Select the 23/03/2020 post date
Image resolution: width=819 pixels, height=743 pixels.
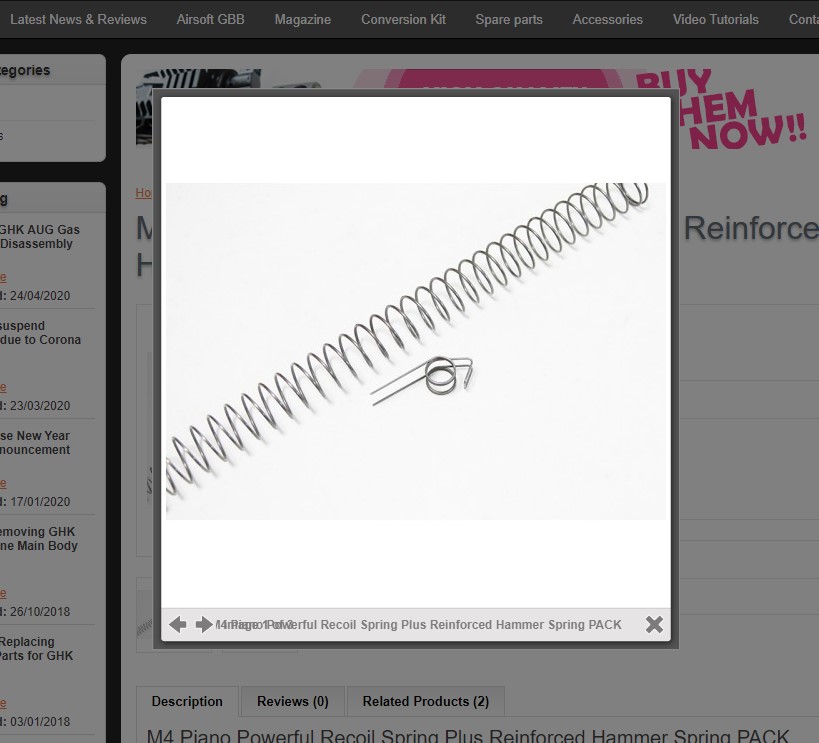click(x=40, y=405)
